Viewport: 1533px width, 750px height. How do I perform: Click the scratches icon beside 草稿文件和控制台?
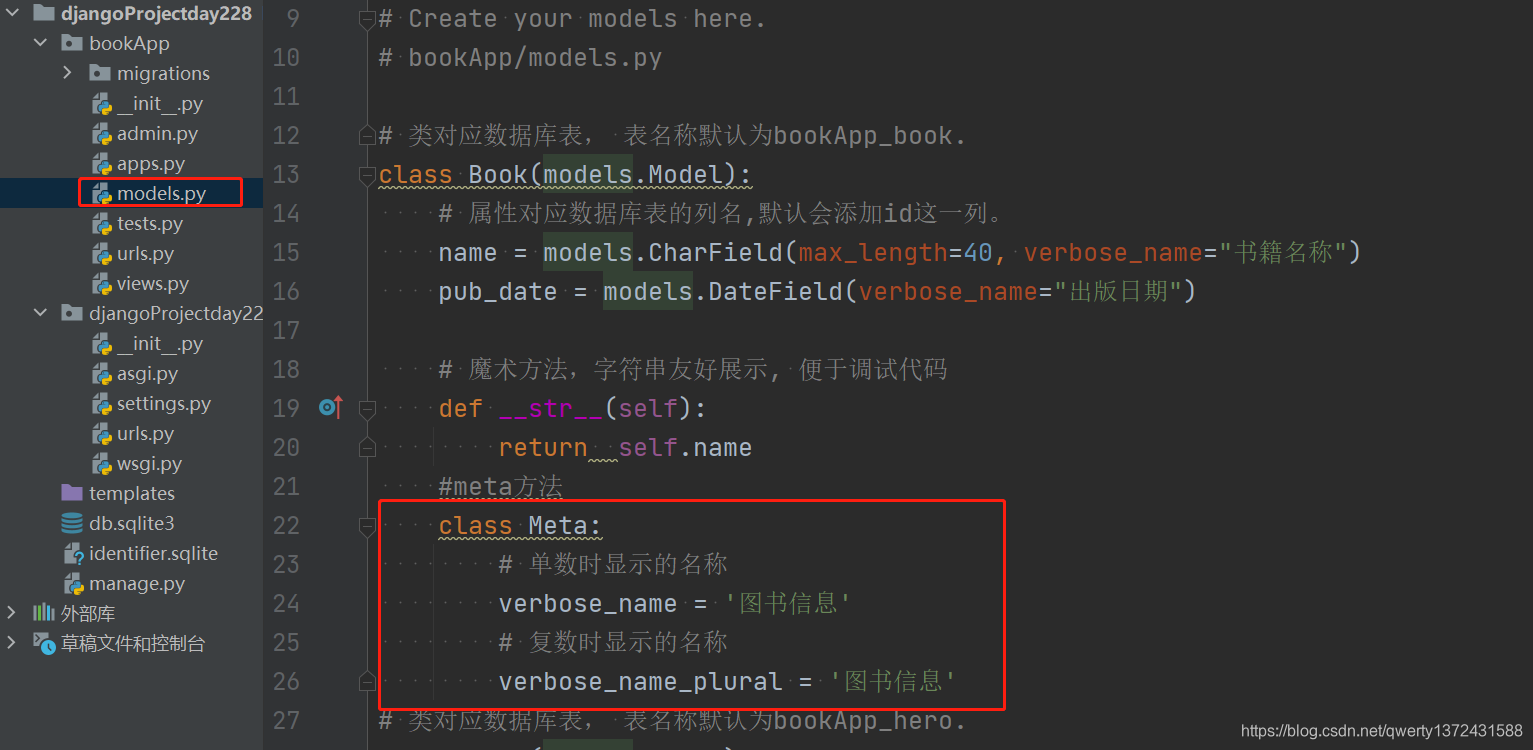pos(43,643)
